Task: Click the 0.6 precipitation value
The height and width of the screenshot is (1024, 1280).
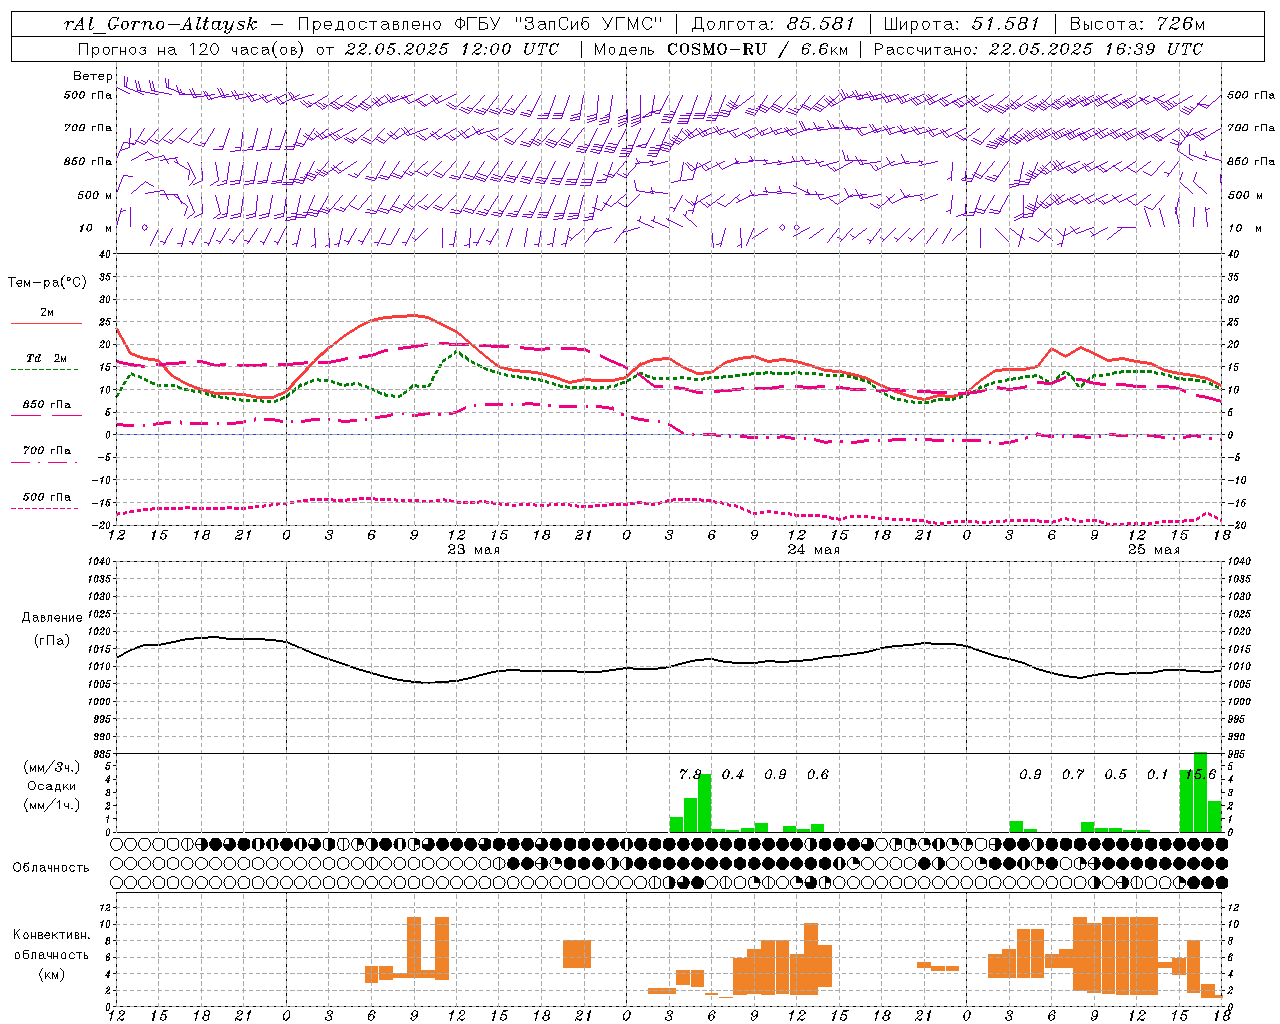Action: click(x=818, y=775)
